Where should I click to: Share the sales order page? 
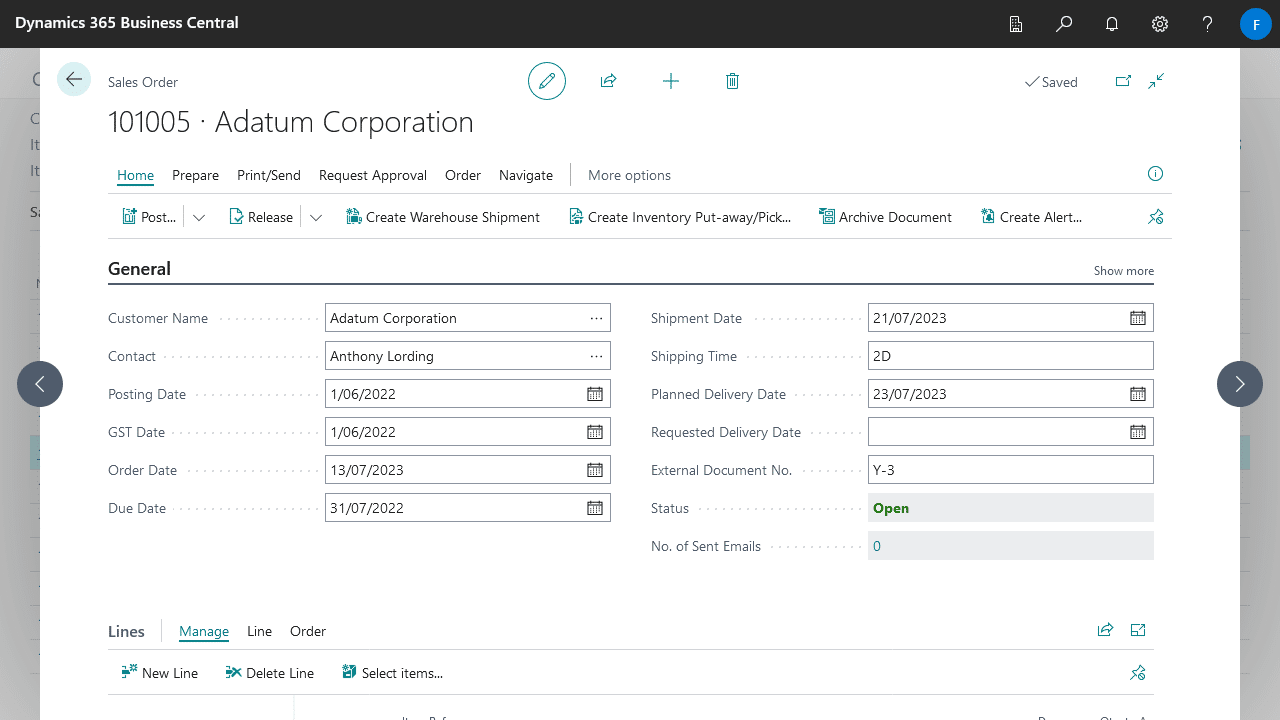608,81
